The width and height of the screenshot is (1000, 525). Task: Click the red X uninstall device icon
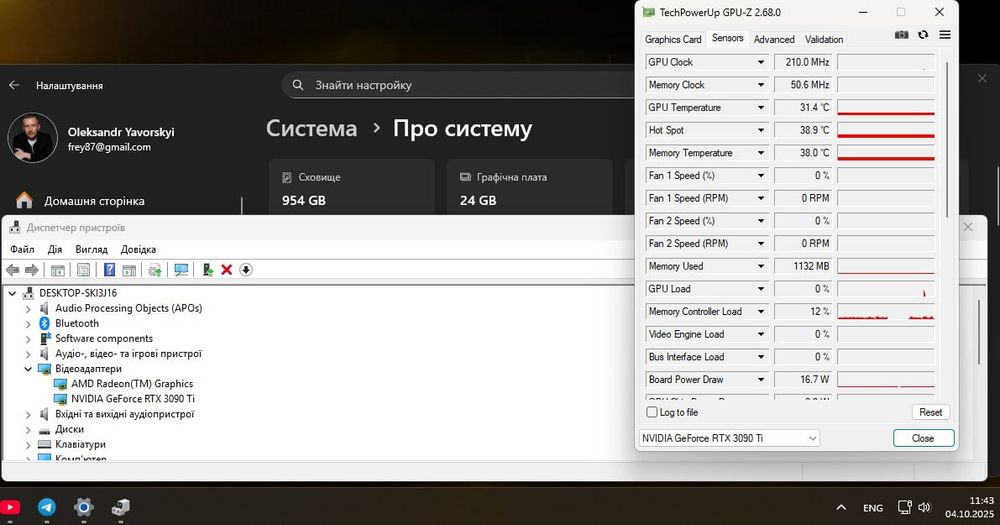tap(226, 270)
